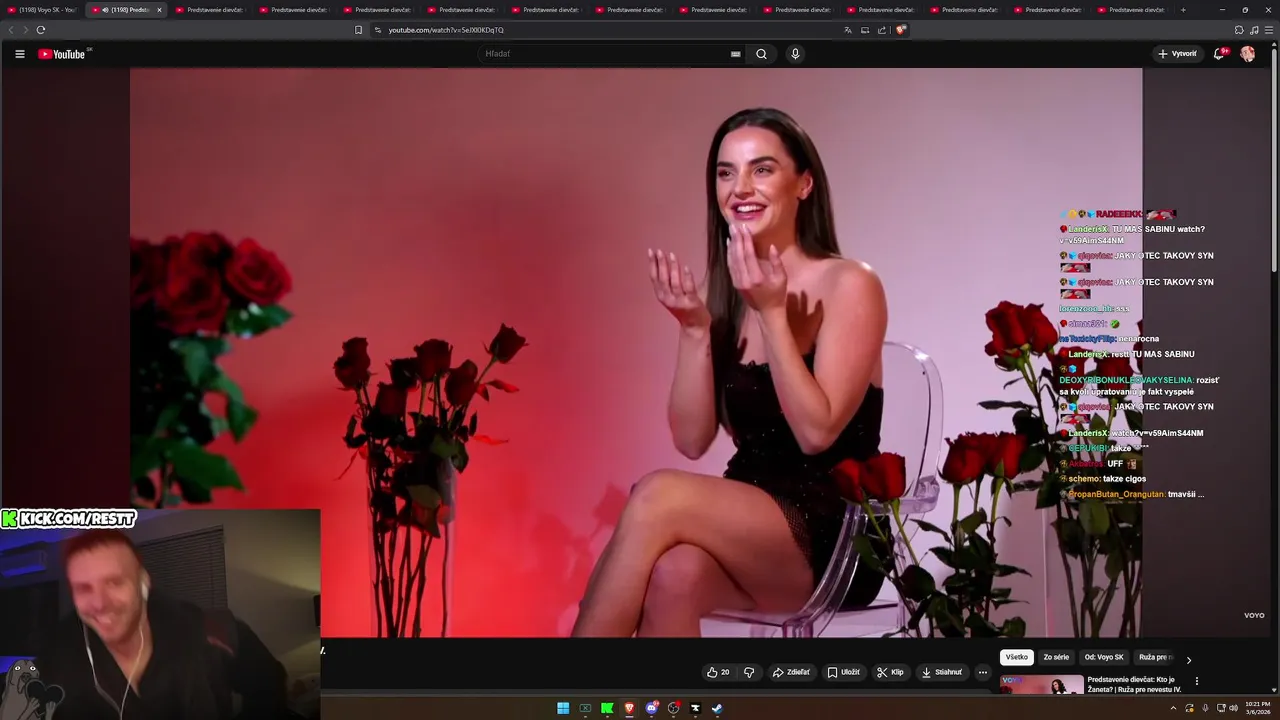Start voice search with the microphone

795,54
